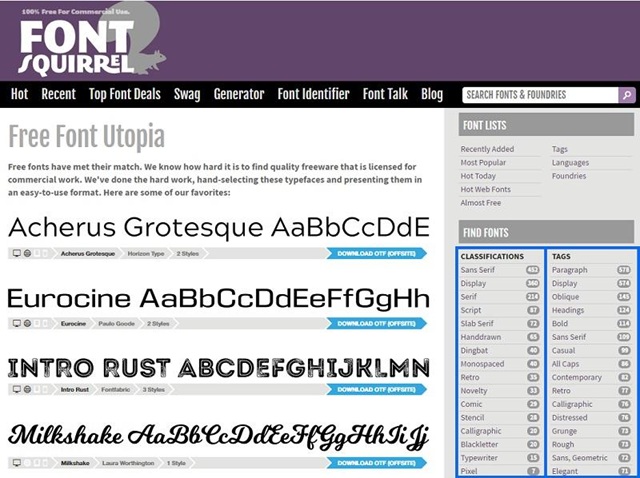The image size is (640, 478).
Task: Focus the Search Fonts & Foundries field
Action: point(538,96)
